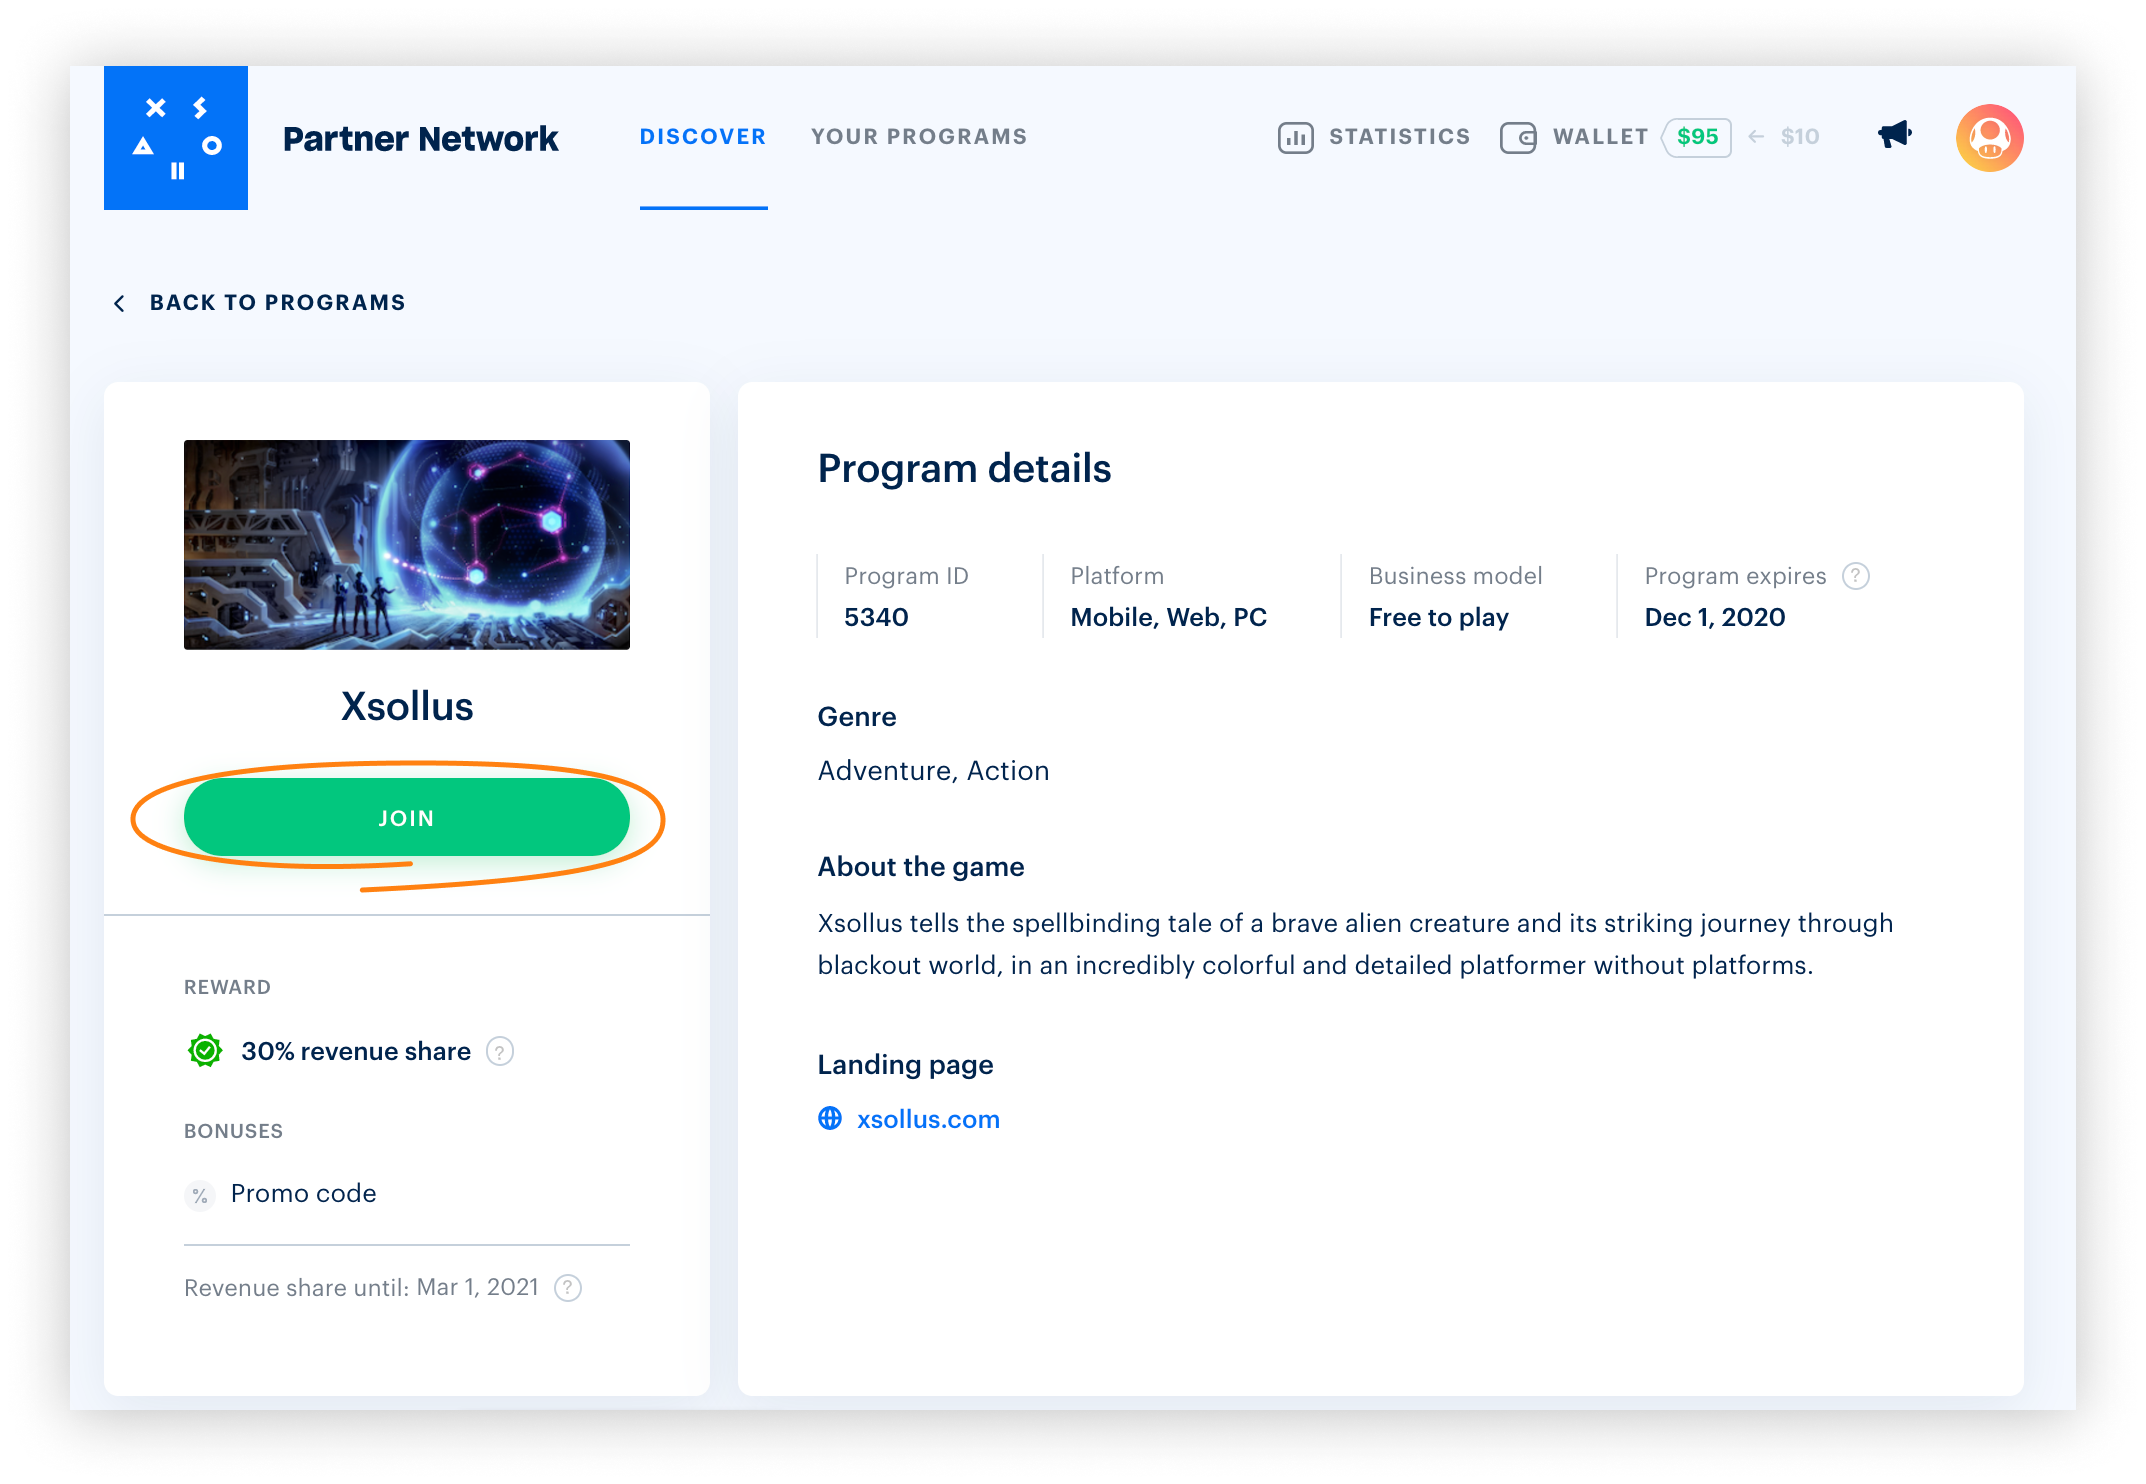Click the green revenue share badge icon

(205, 1051)
